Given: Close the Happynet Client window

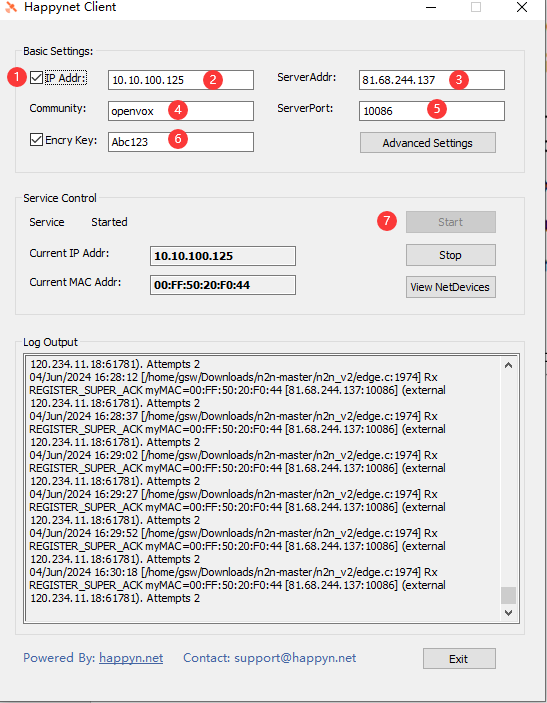Looking at the screenshot, I should click(x=522, y=7).
